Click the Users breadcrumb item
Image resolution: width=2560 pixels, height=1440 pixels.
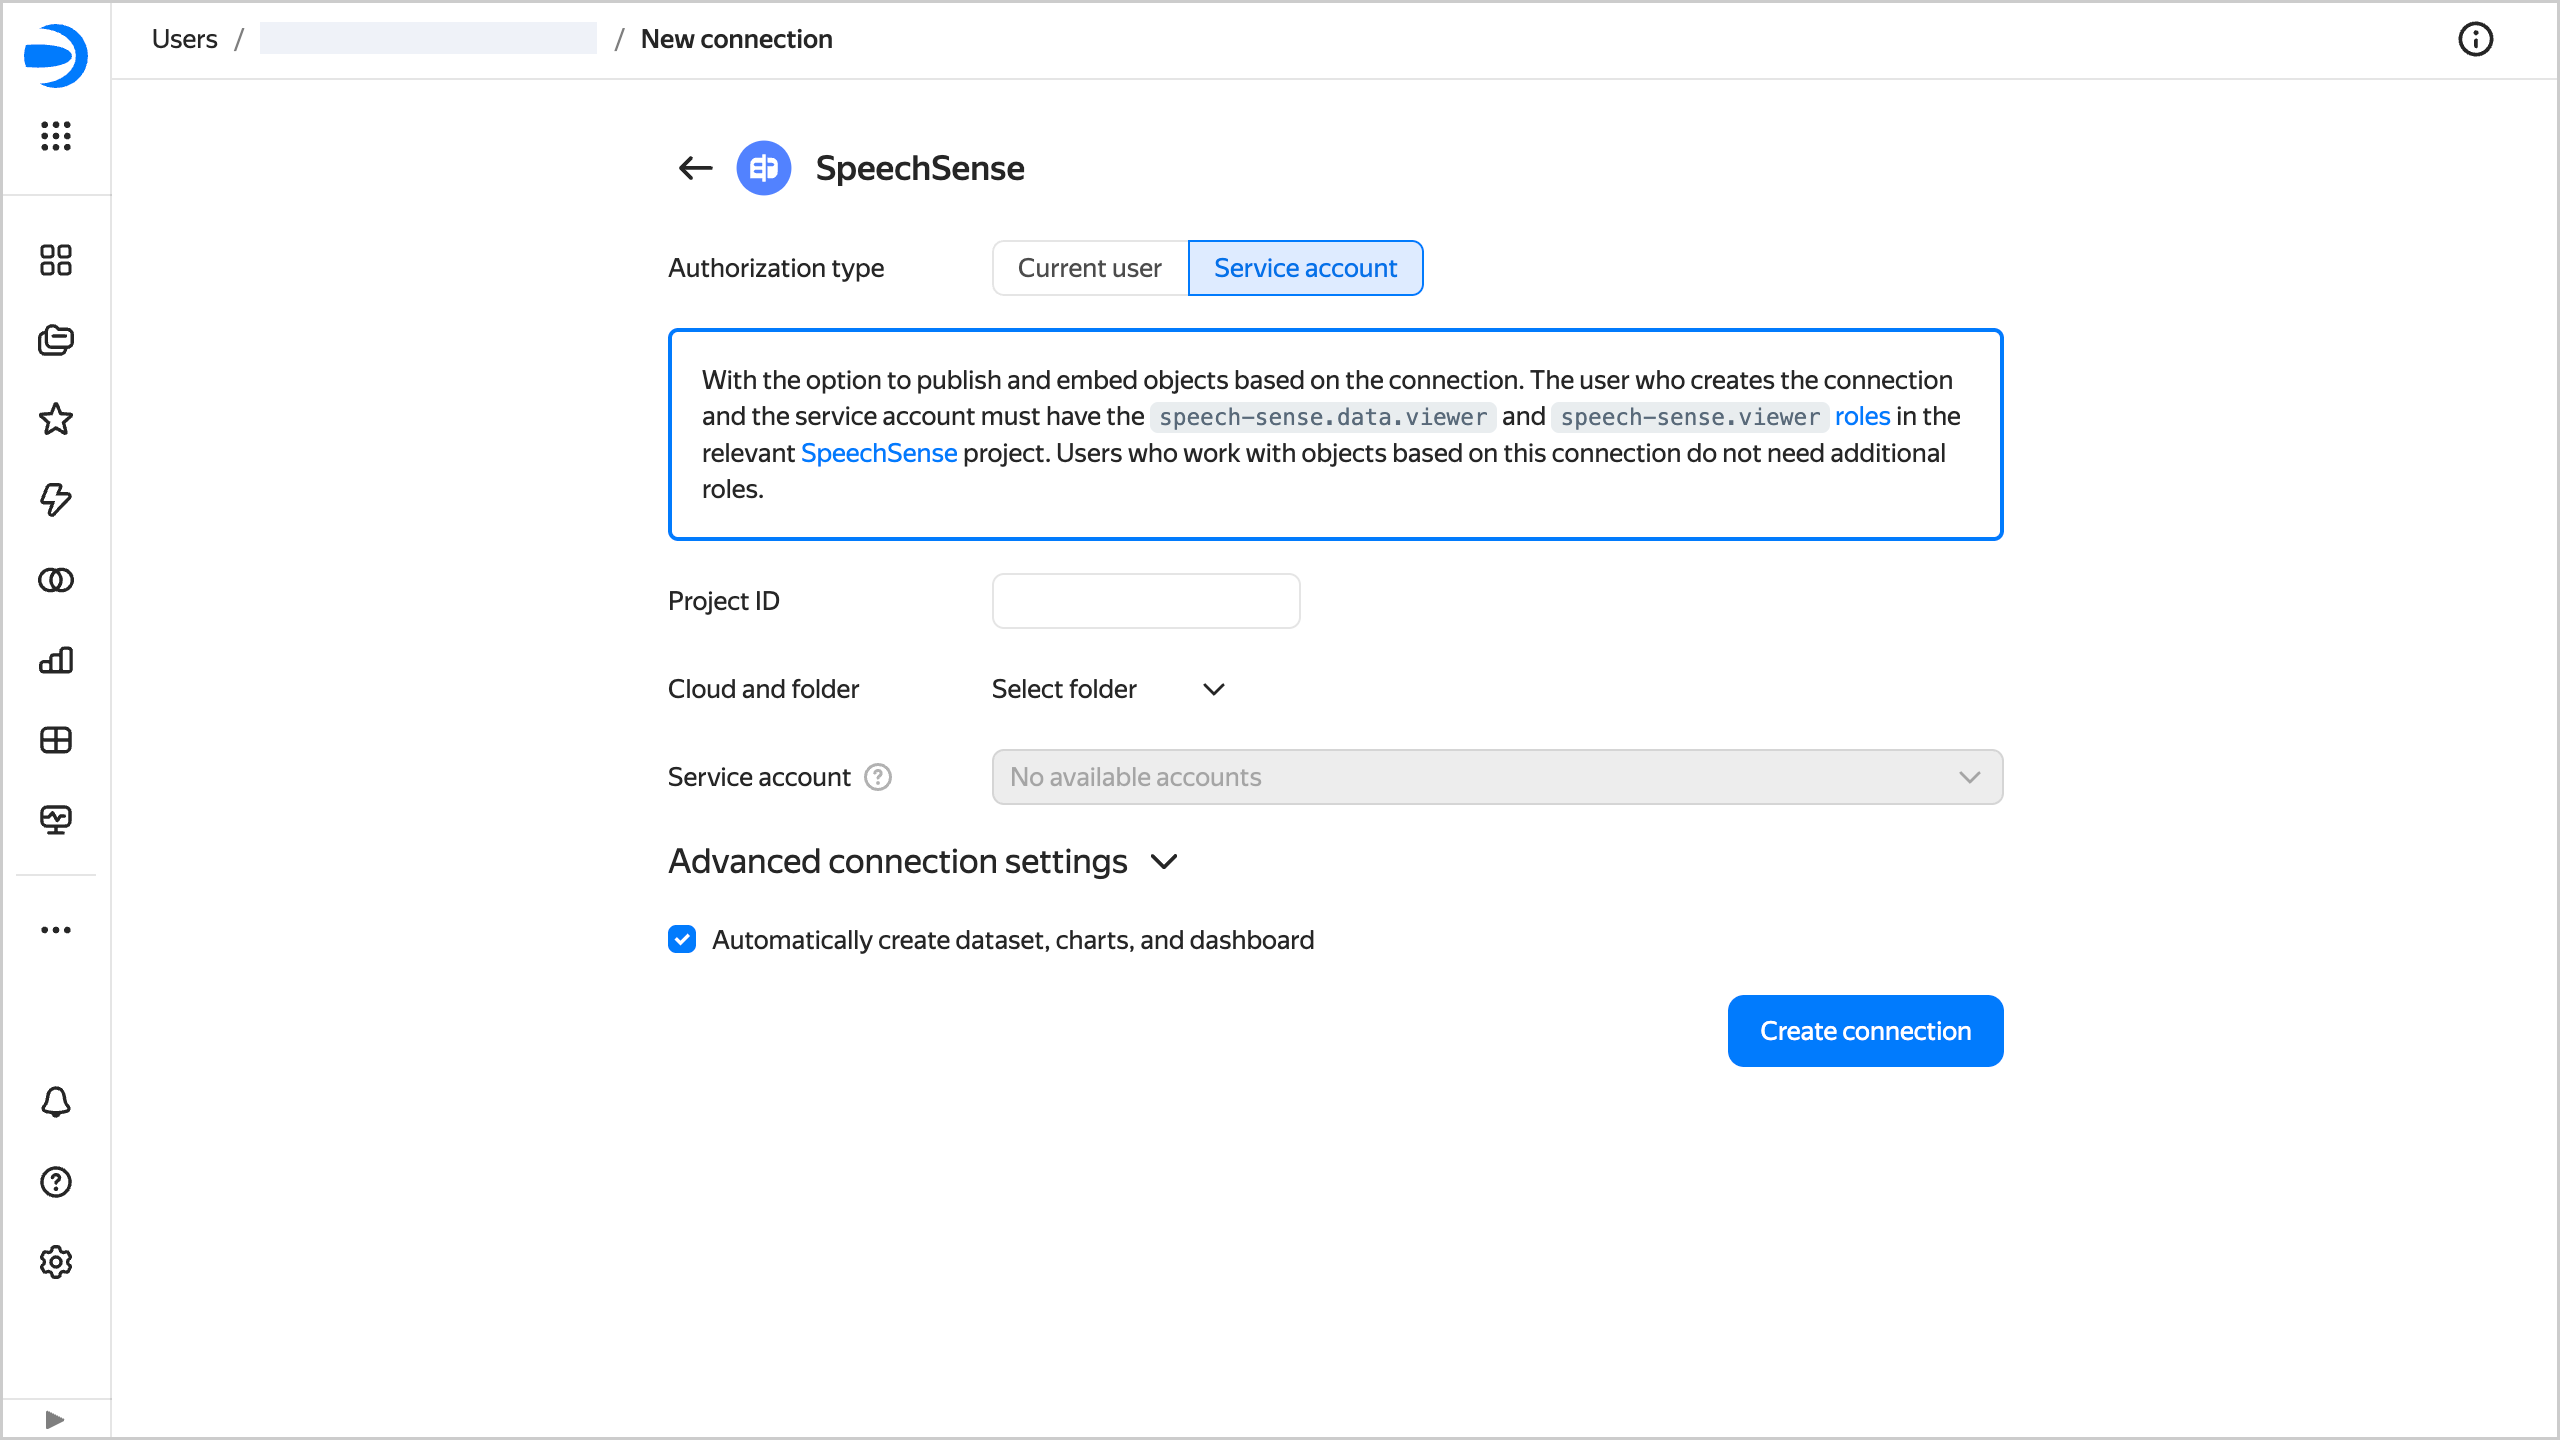184,39
